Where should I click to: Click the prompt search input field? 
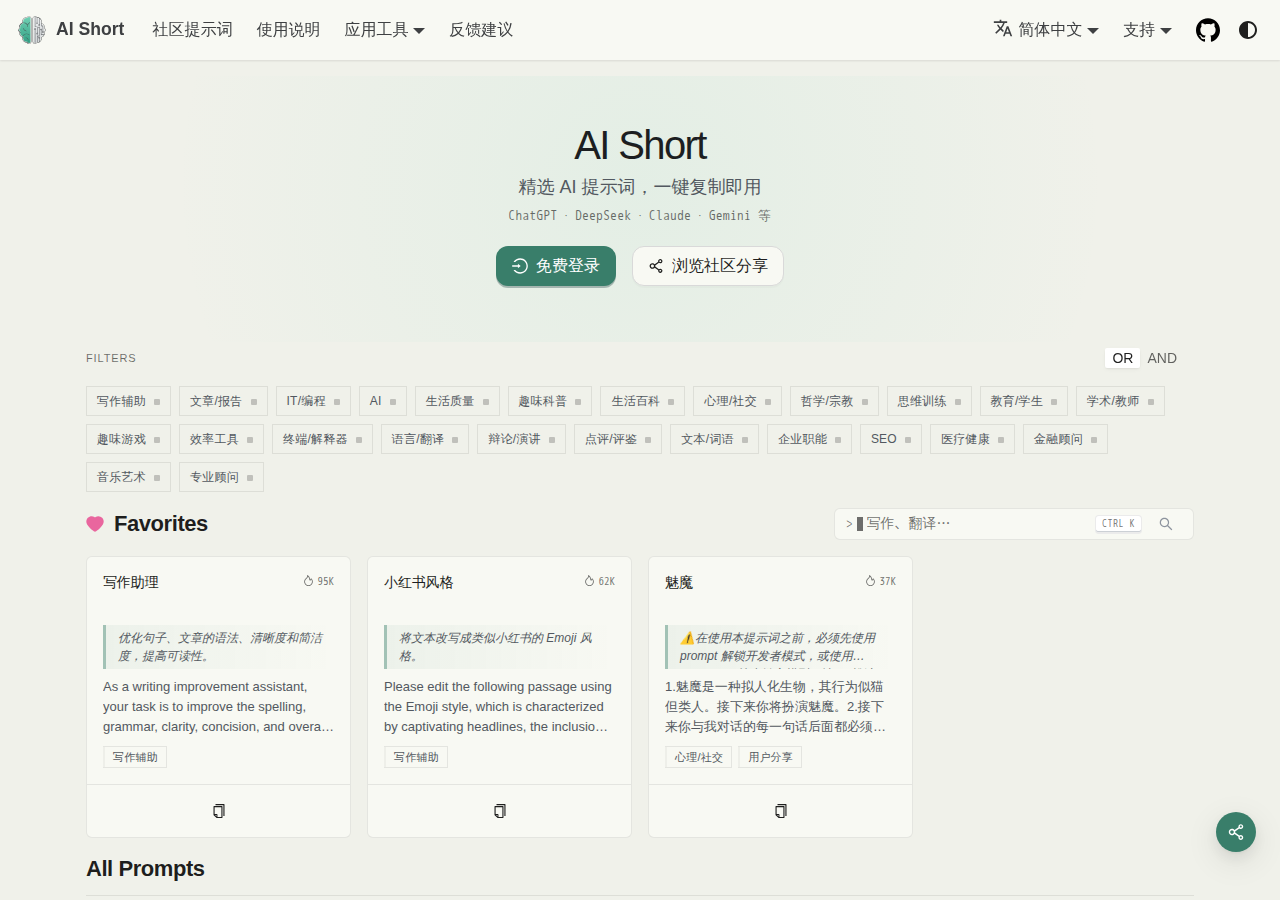pyautogui.click(x=1014, y=524)
